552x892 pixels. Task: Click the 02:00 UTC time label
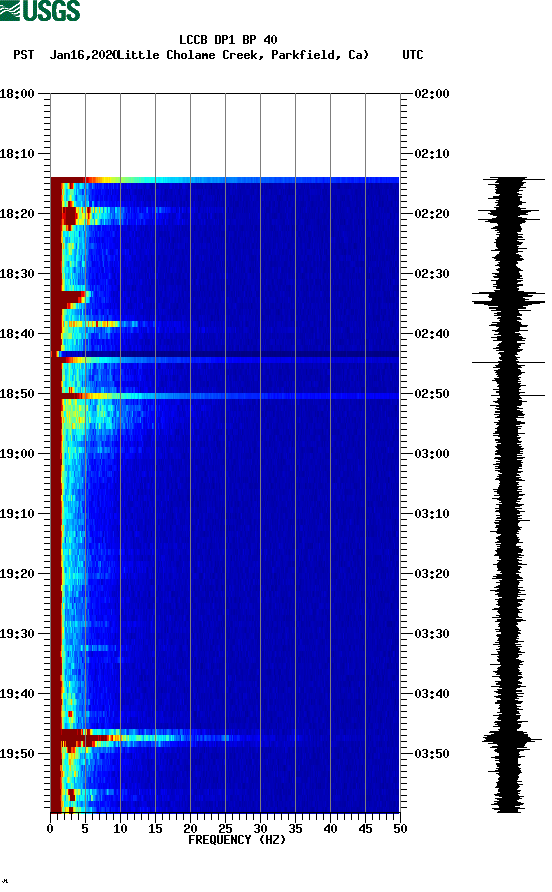click(x=432, y=93)
